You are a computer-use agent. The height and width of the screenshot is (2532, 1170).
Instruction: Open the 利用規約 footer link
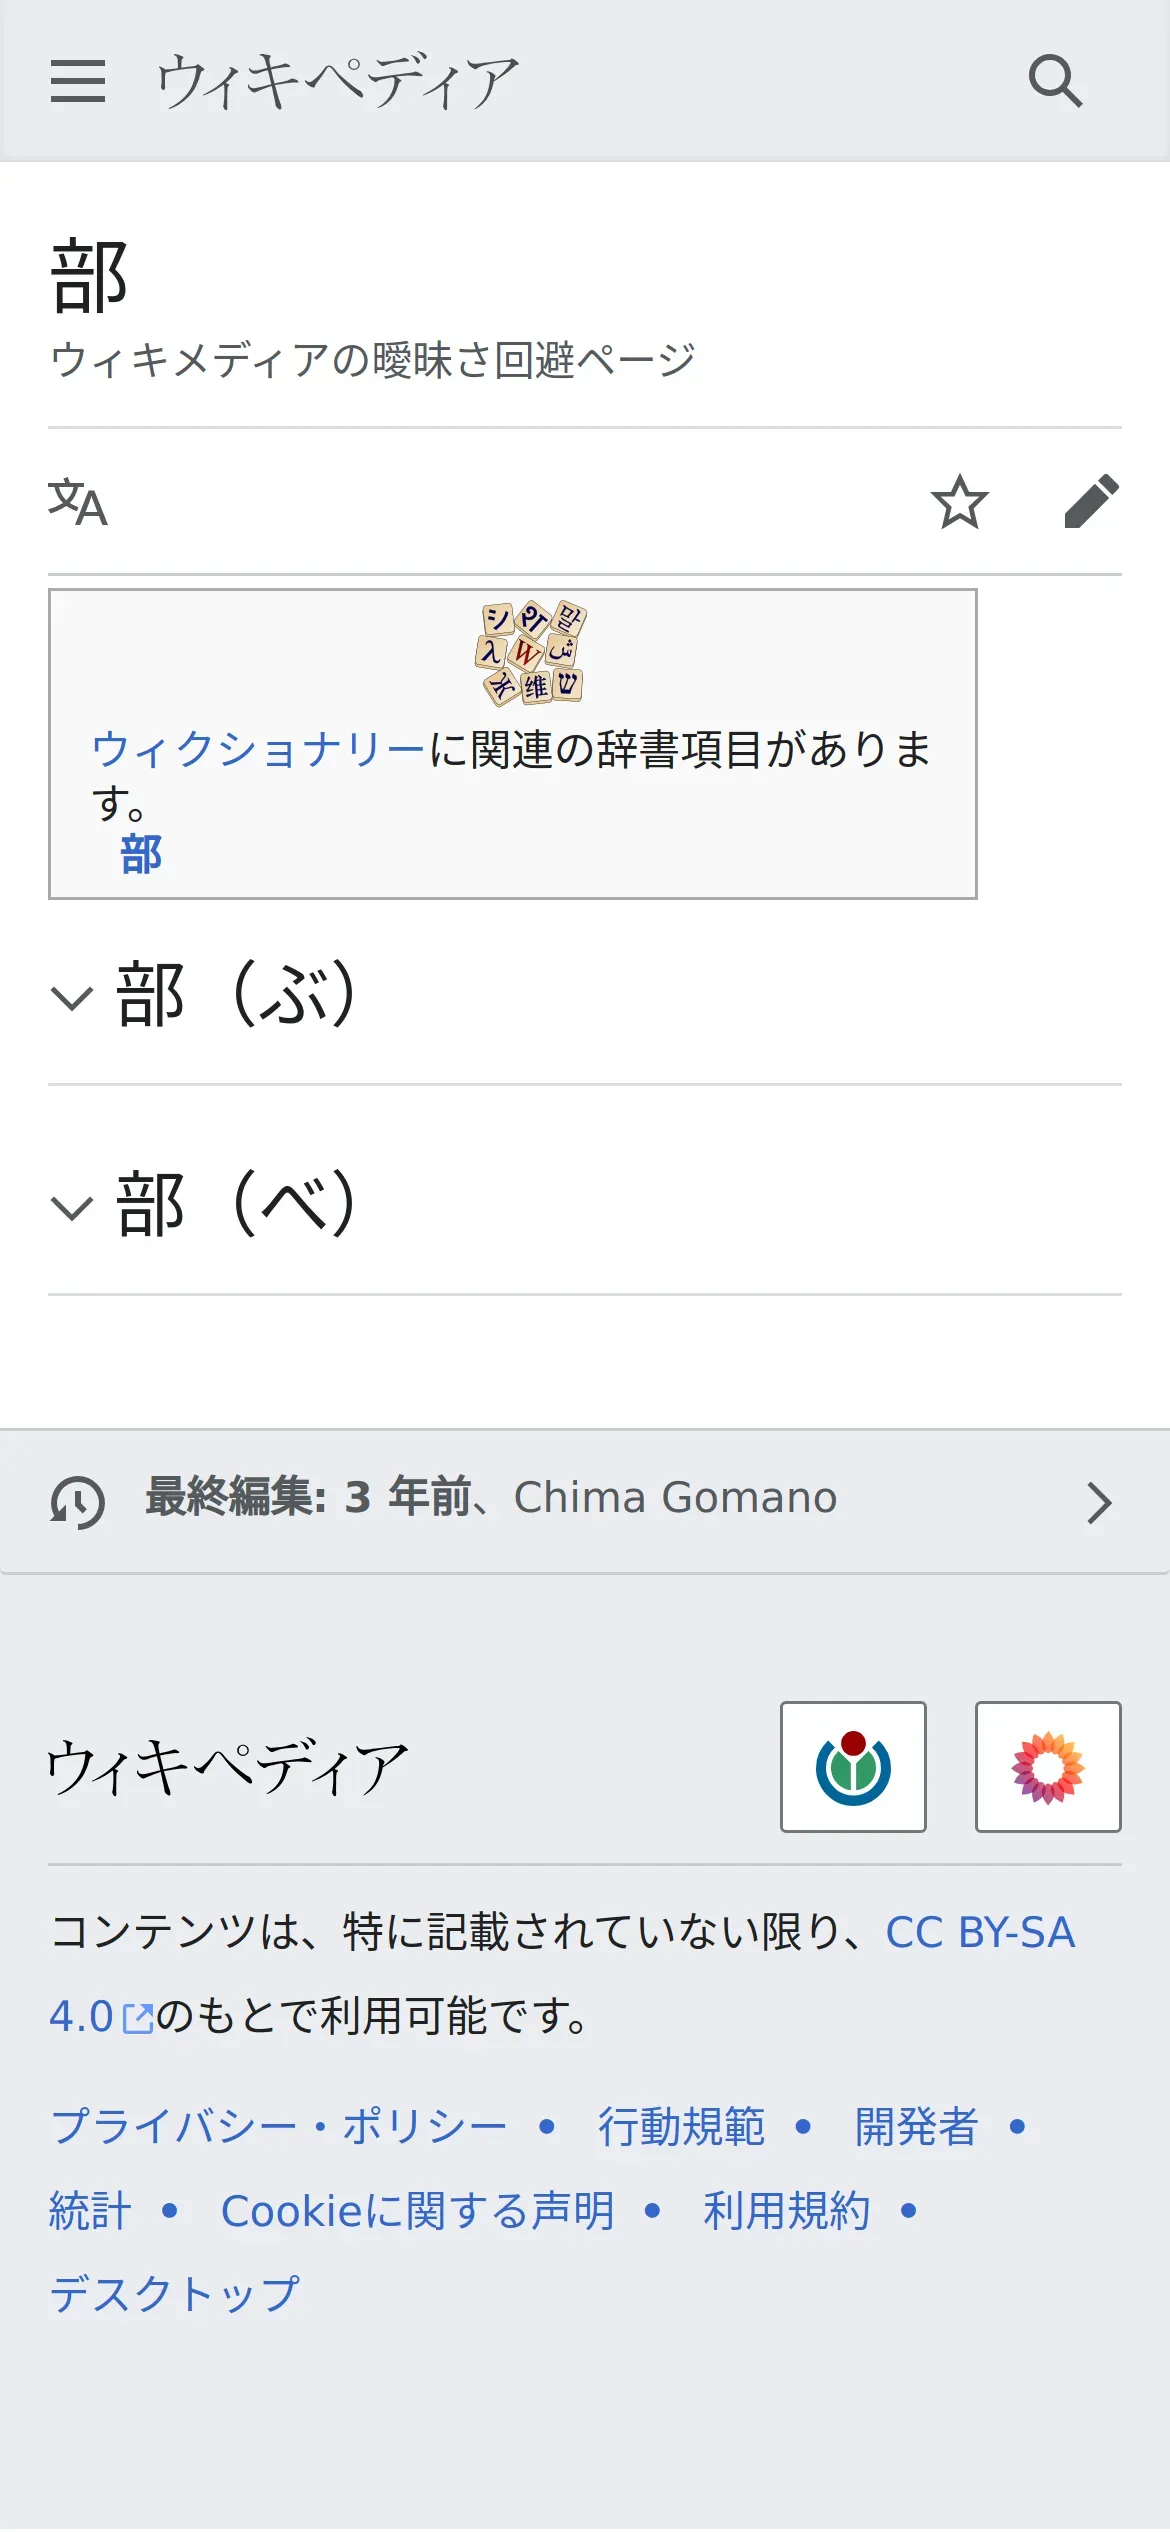786,2211
